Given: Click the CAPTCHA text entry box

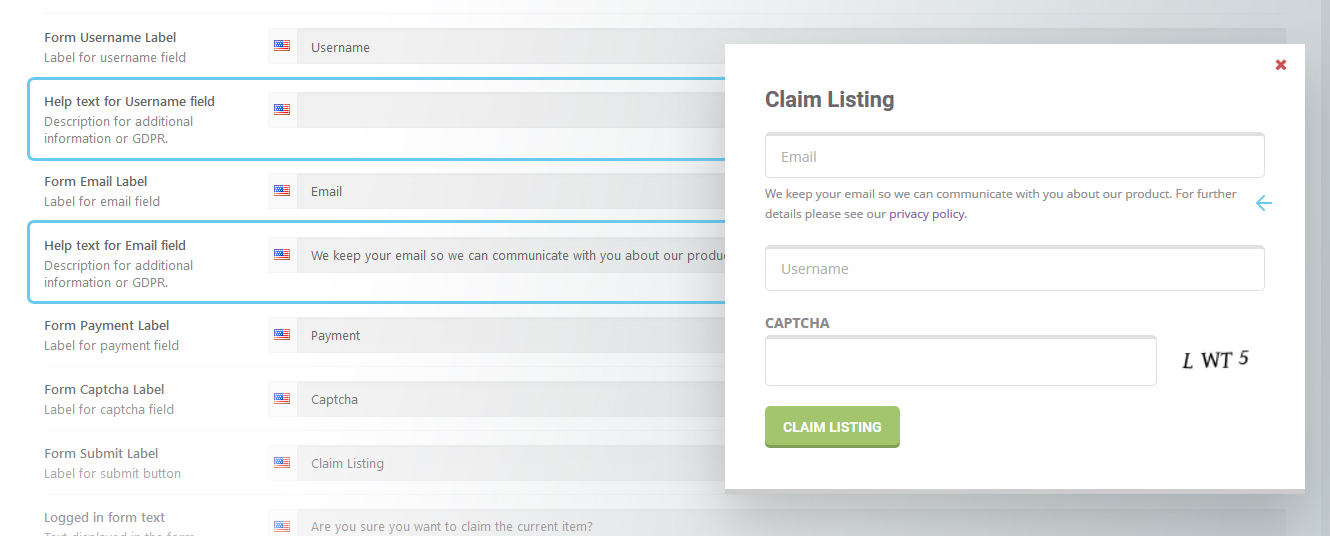Looking at the screenshot, I should (x=960, y=361).
